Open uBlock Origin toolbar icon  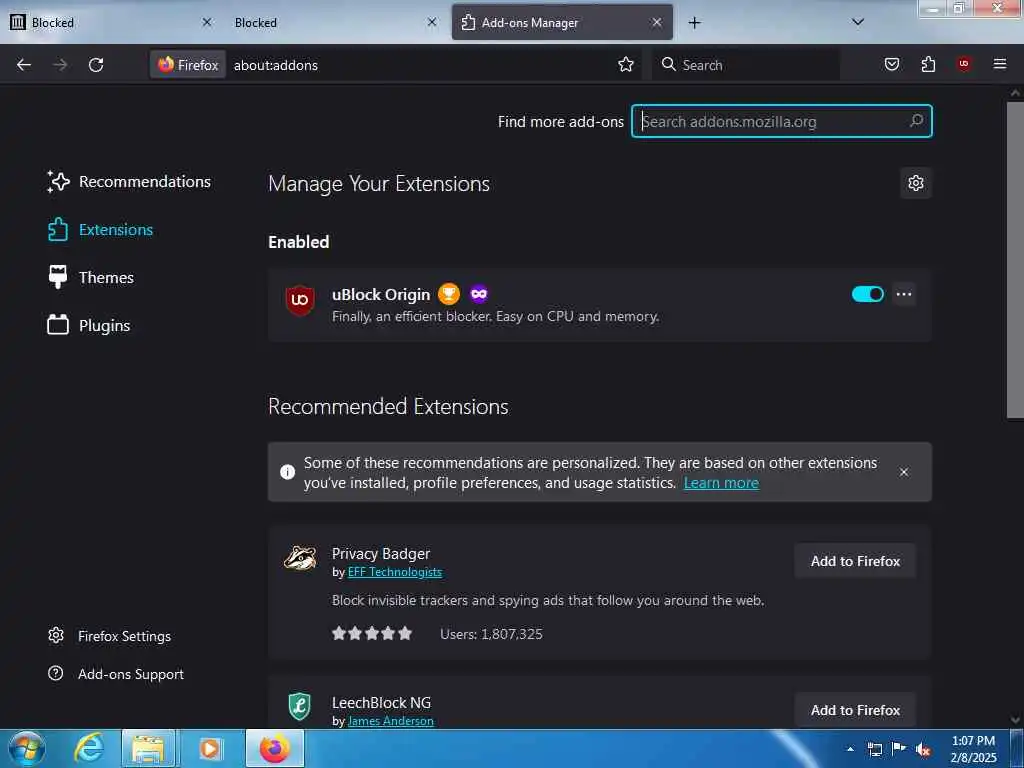964,63
